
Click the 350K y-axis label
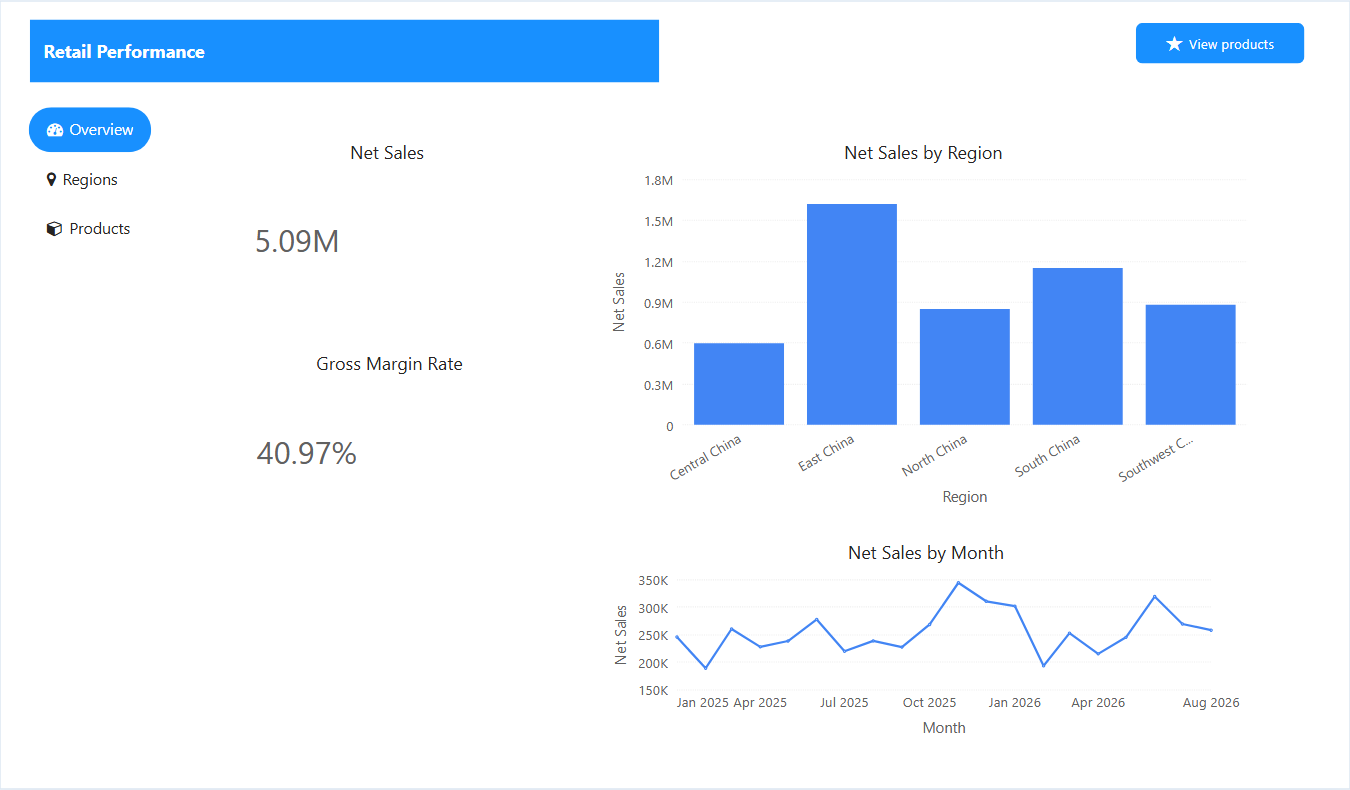(652, 580)
